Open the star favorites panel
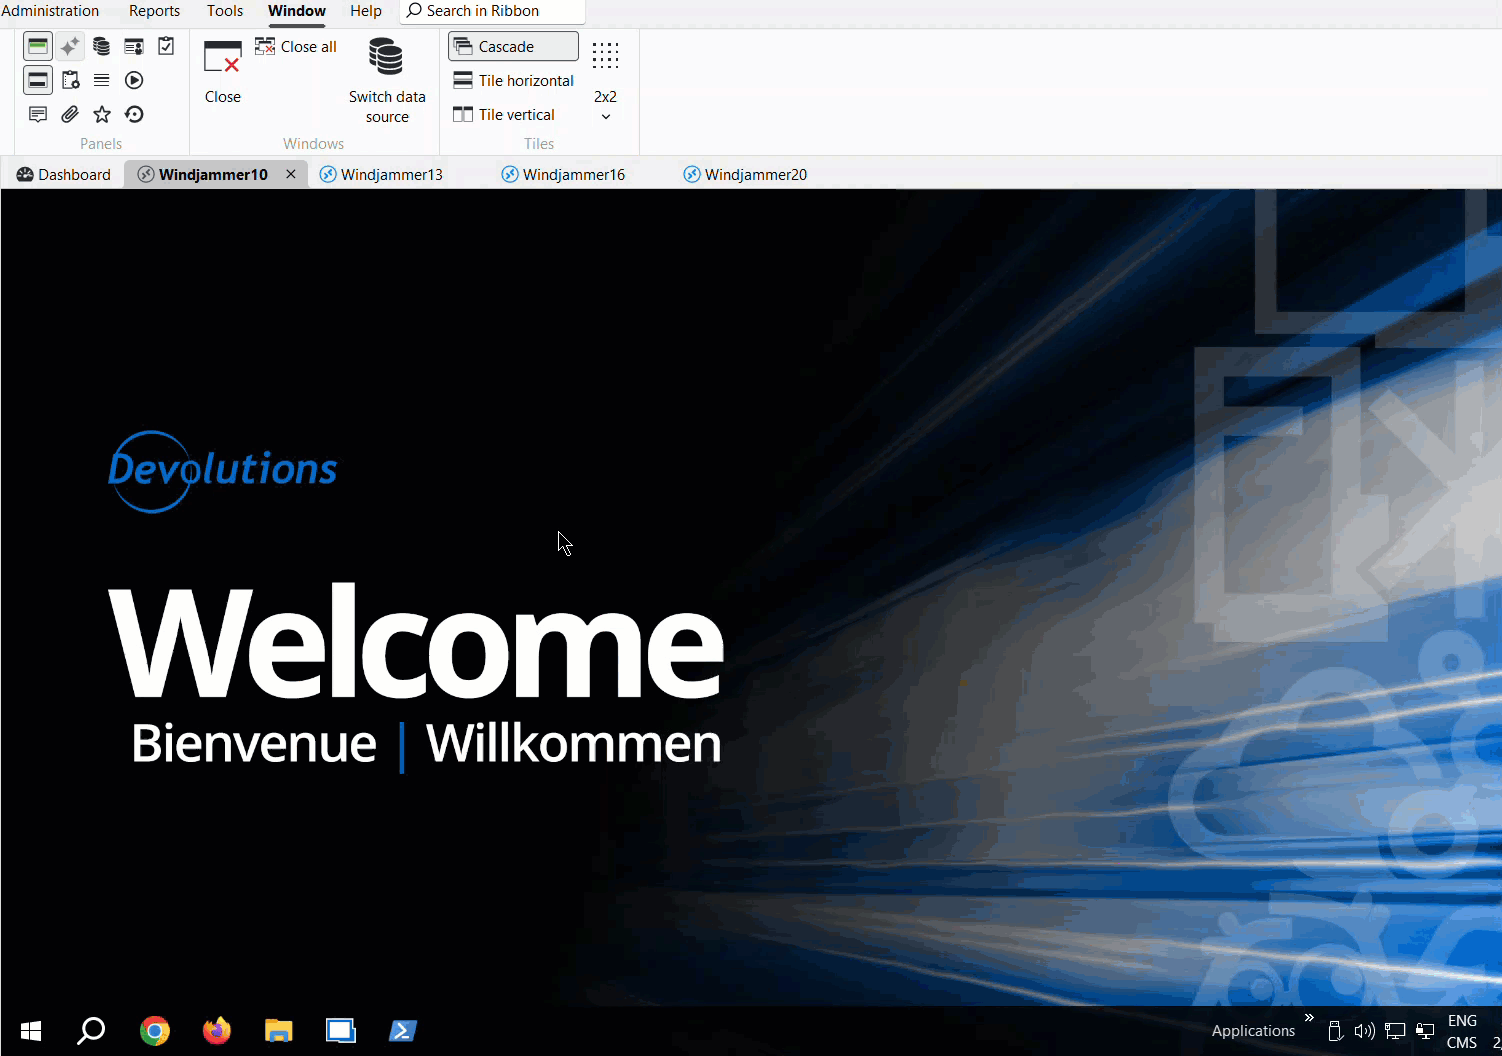The image size is (1502, 1056). (102, 114)
